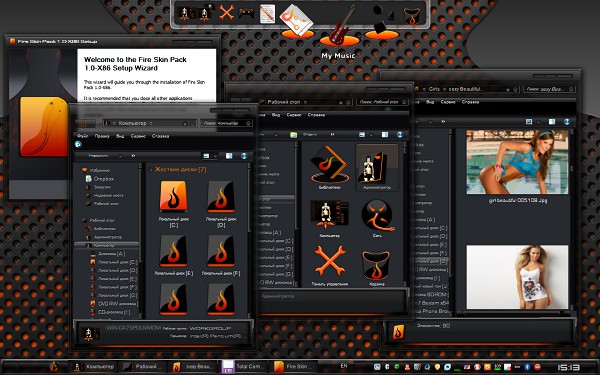
Task: Open Вид menu in Компьютер window
Action: click(120, 136)
